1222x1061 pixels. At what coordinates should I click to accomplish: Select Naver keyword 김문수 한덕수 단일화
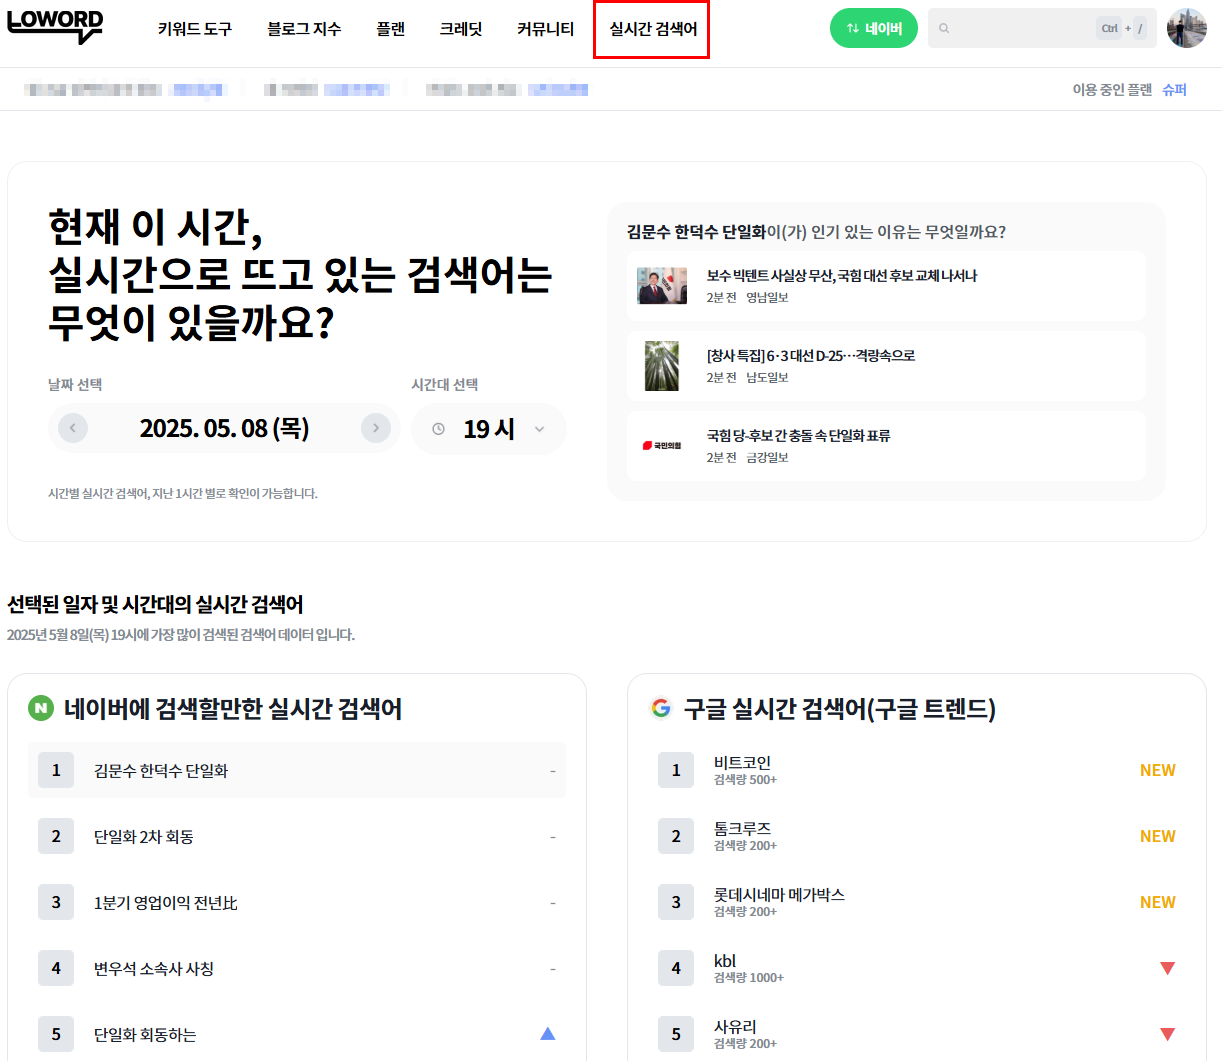coord(297,770)
